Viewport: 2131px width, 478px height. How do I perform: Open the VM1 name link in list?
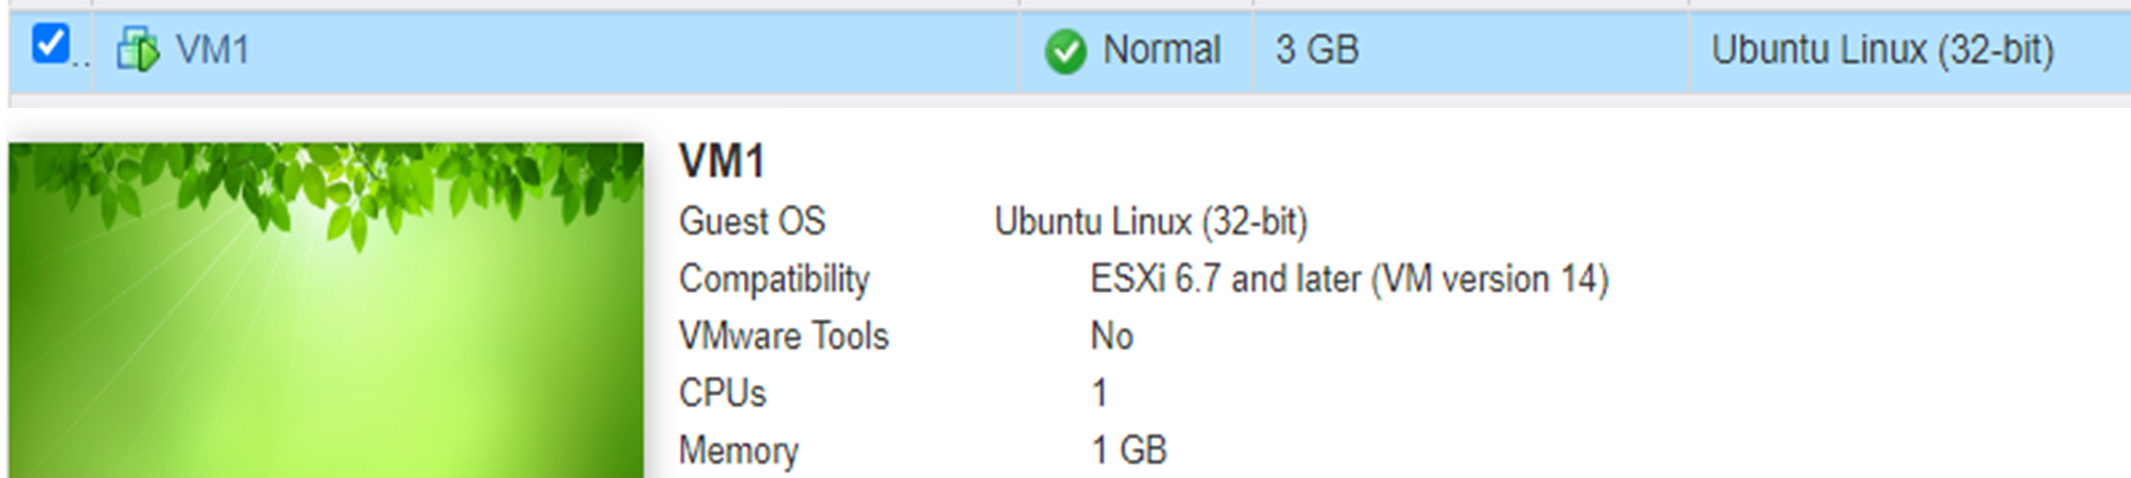[212, 50]
